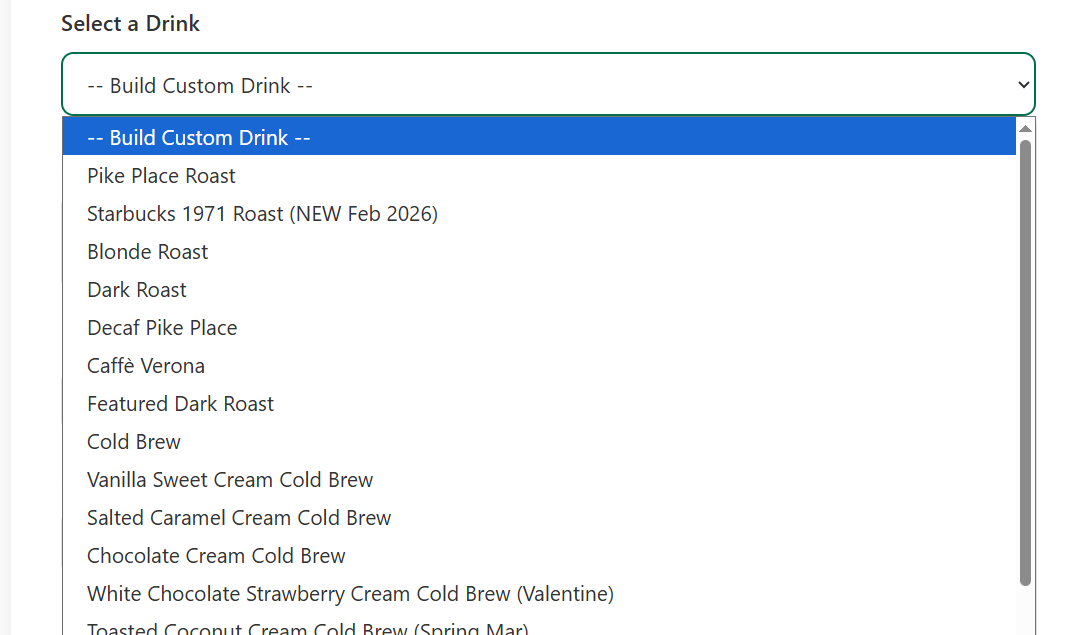Pick the Cold Brew option
1082x635 pixels.
pos(134,441)
